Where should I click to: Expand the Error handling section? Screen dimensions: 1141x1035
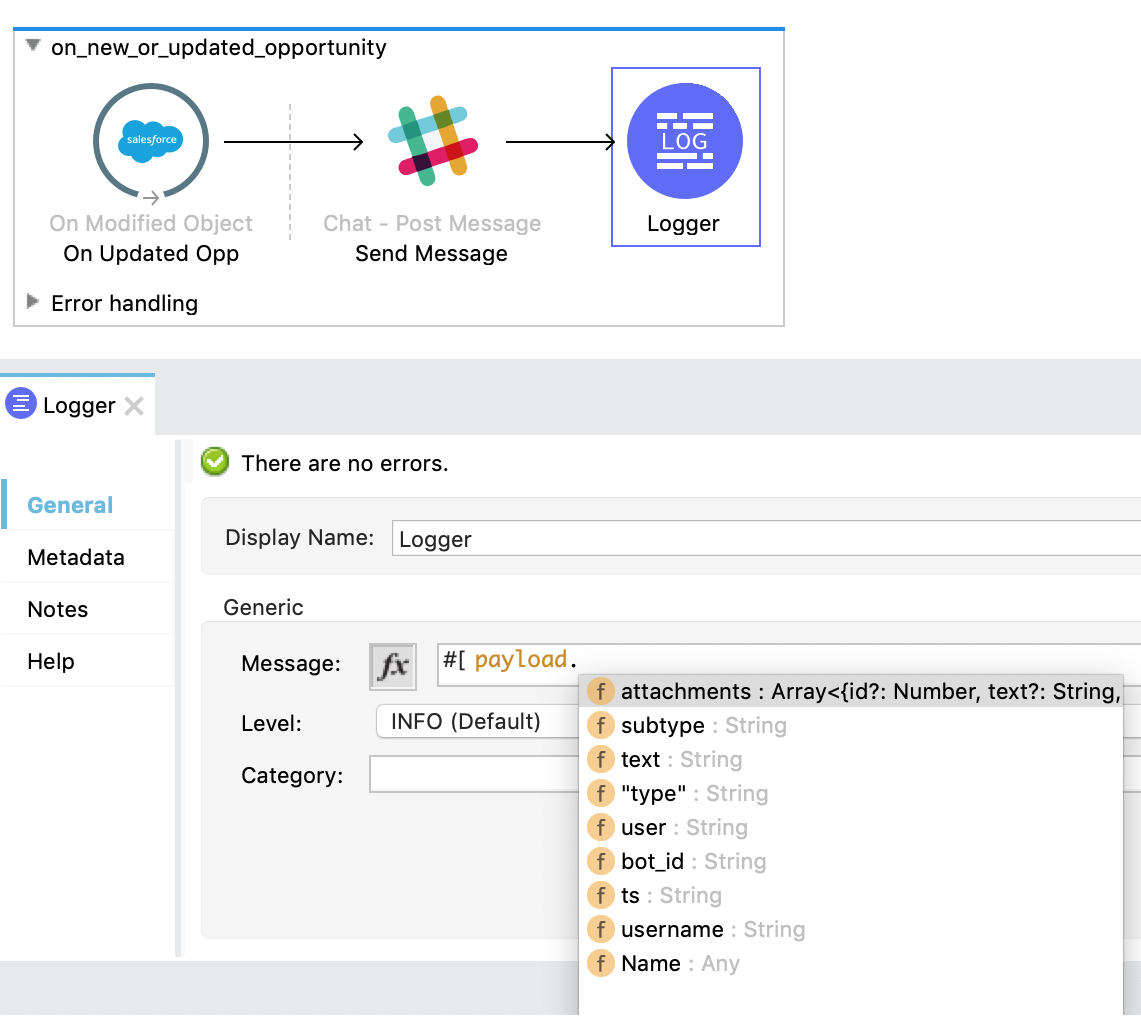(x=33, y=303)
